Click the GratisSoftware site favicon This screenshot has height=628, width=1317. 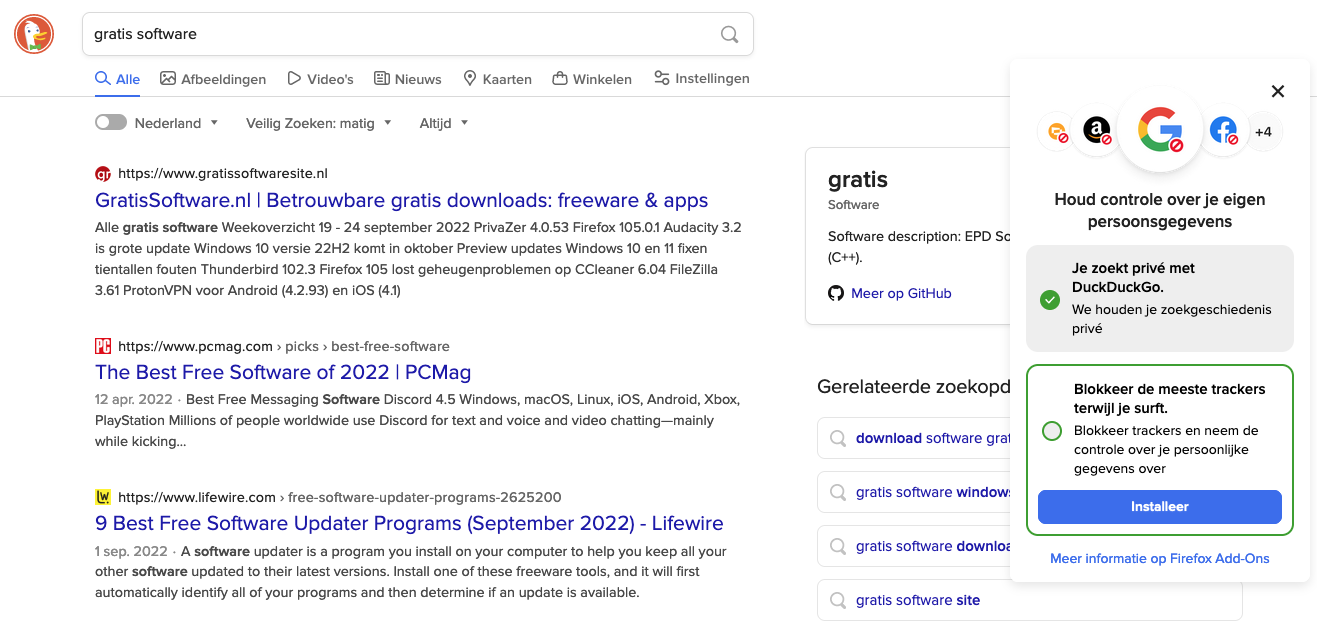tap(103, 173)
